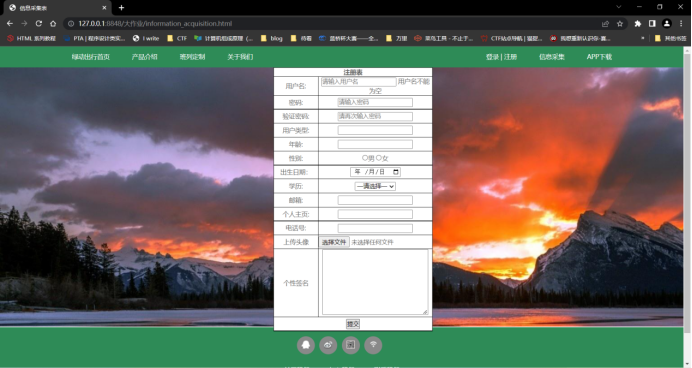Open the PTA bookmark
Viewport: 692px width, 368px height.
pos(94,38)
